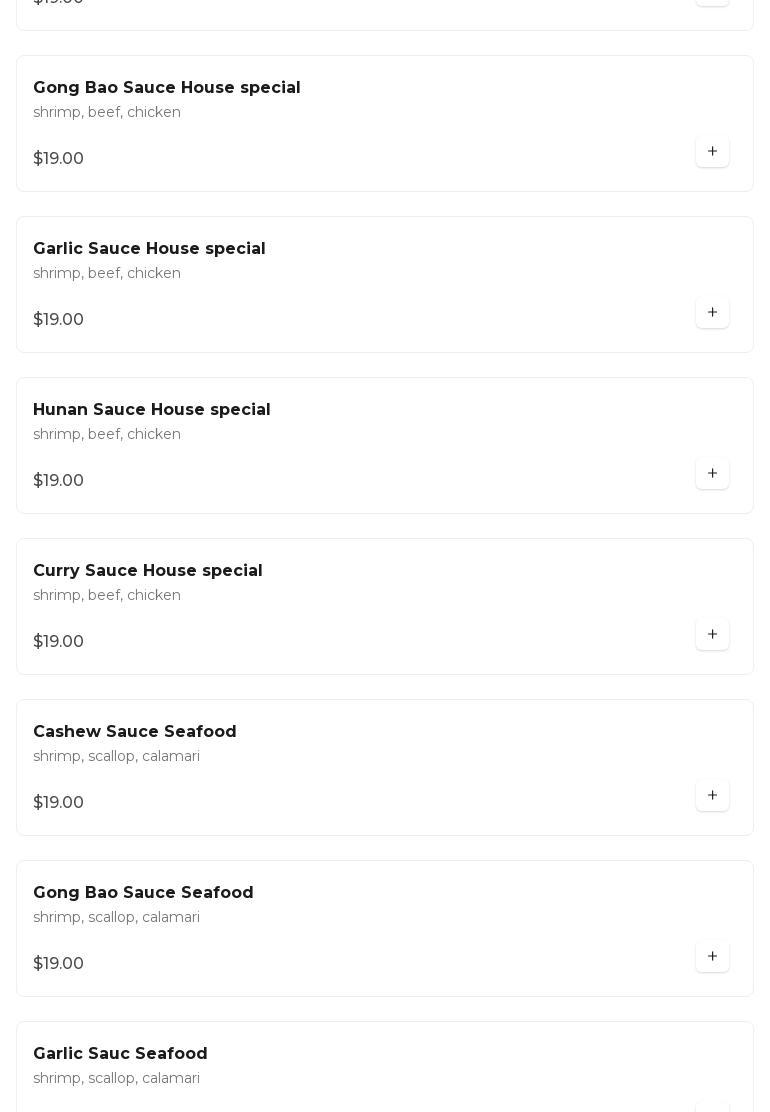The width and height of the screenshot is (770, 1112).
Task: Open the Garlic Sauce House special item title
Action: pyautogui.click(x=149, y=248)
